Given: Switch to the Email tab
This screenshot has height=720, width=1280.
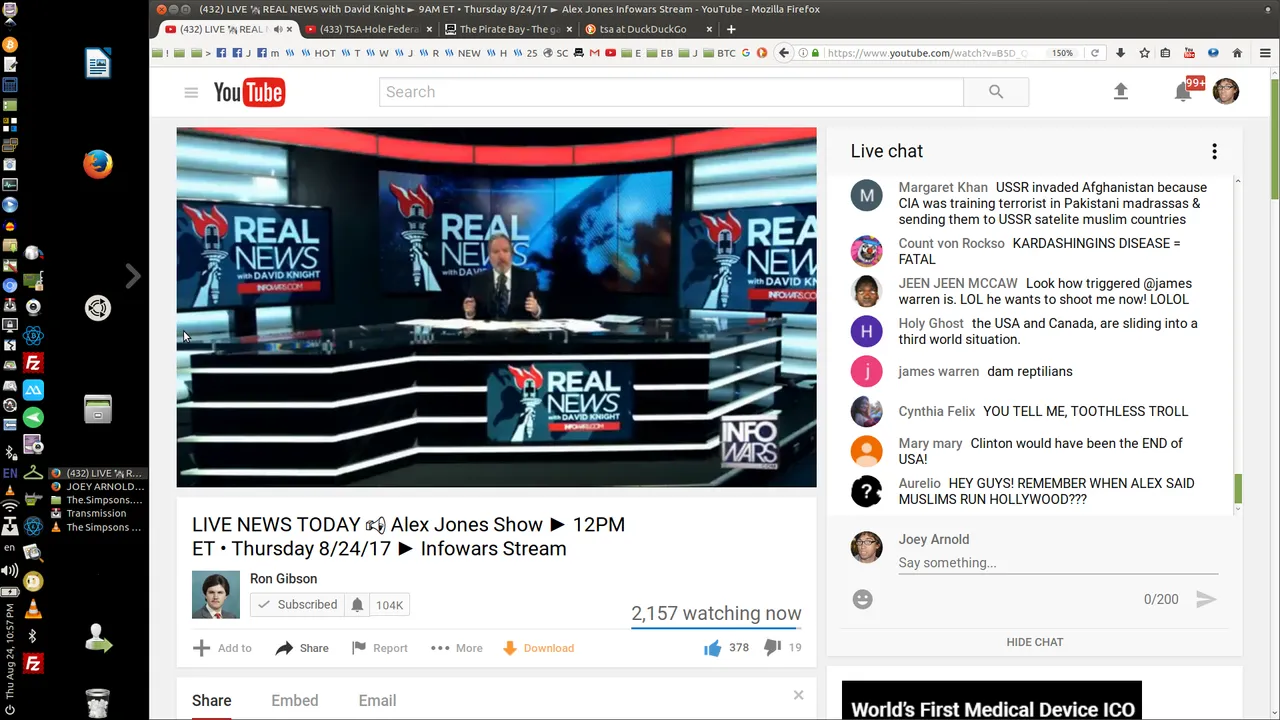Looking at the screenshot, I should coord(377,701).
